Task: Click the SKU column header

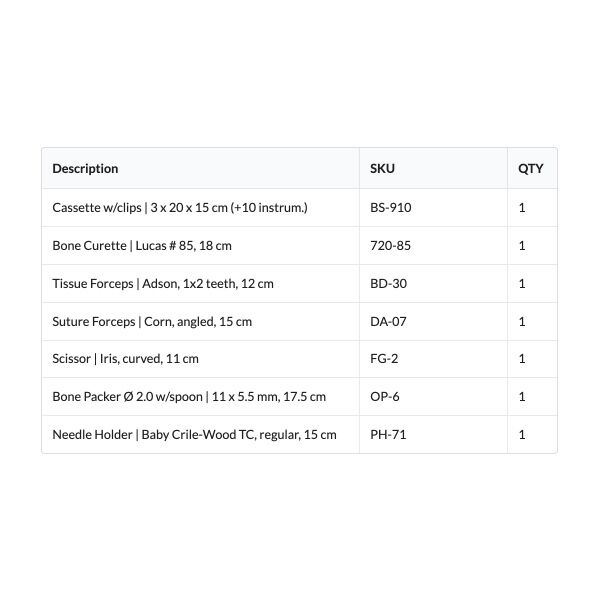Action: point(382,169)
